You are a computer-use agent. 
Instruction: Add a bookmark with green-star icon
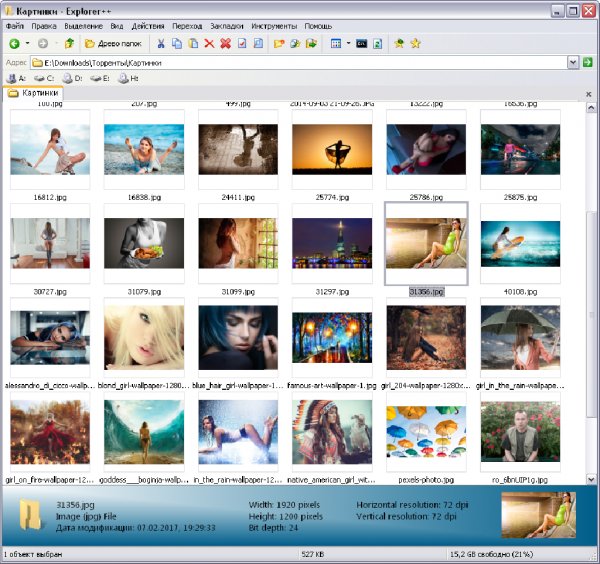[x=399, y=44]
